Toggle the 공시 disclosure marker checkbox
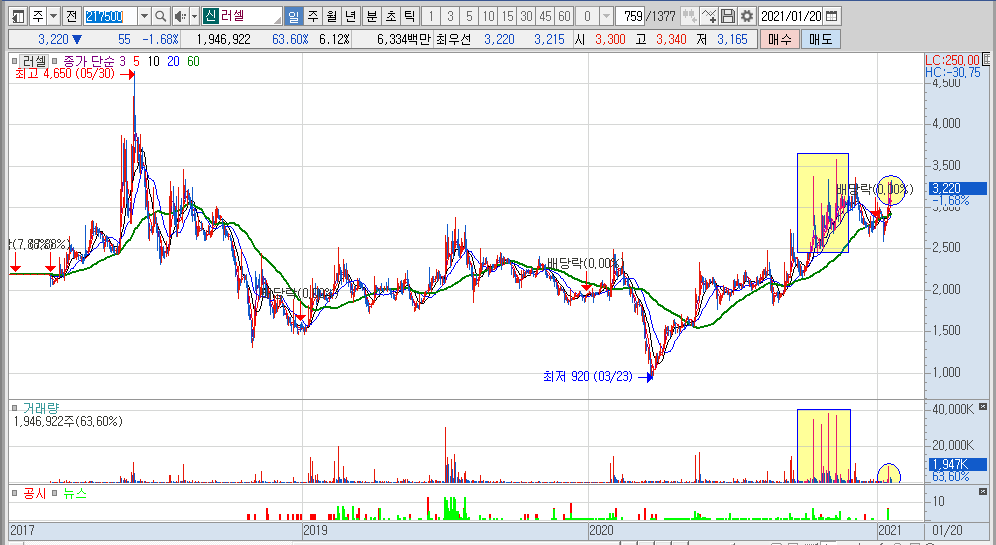 14,494
